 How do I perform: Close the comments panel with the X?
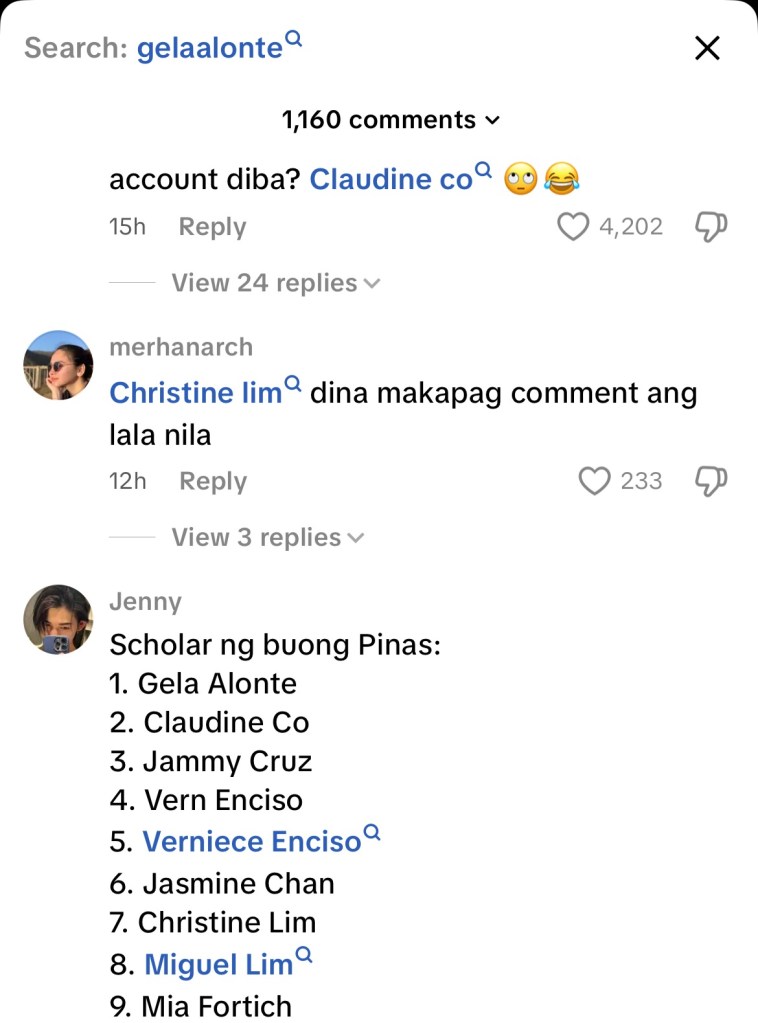pos(707,48)
